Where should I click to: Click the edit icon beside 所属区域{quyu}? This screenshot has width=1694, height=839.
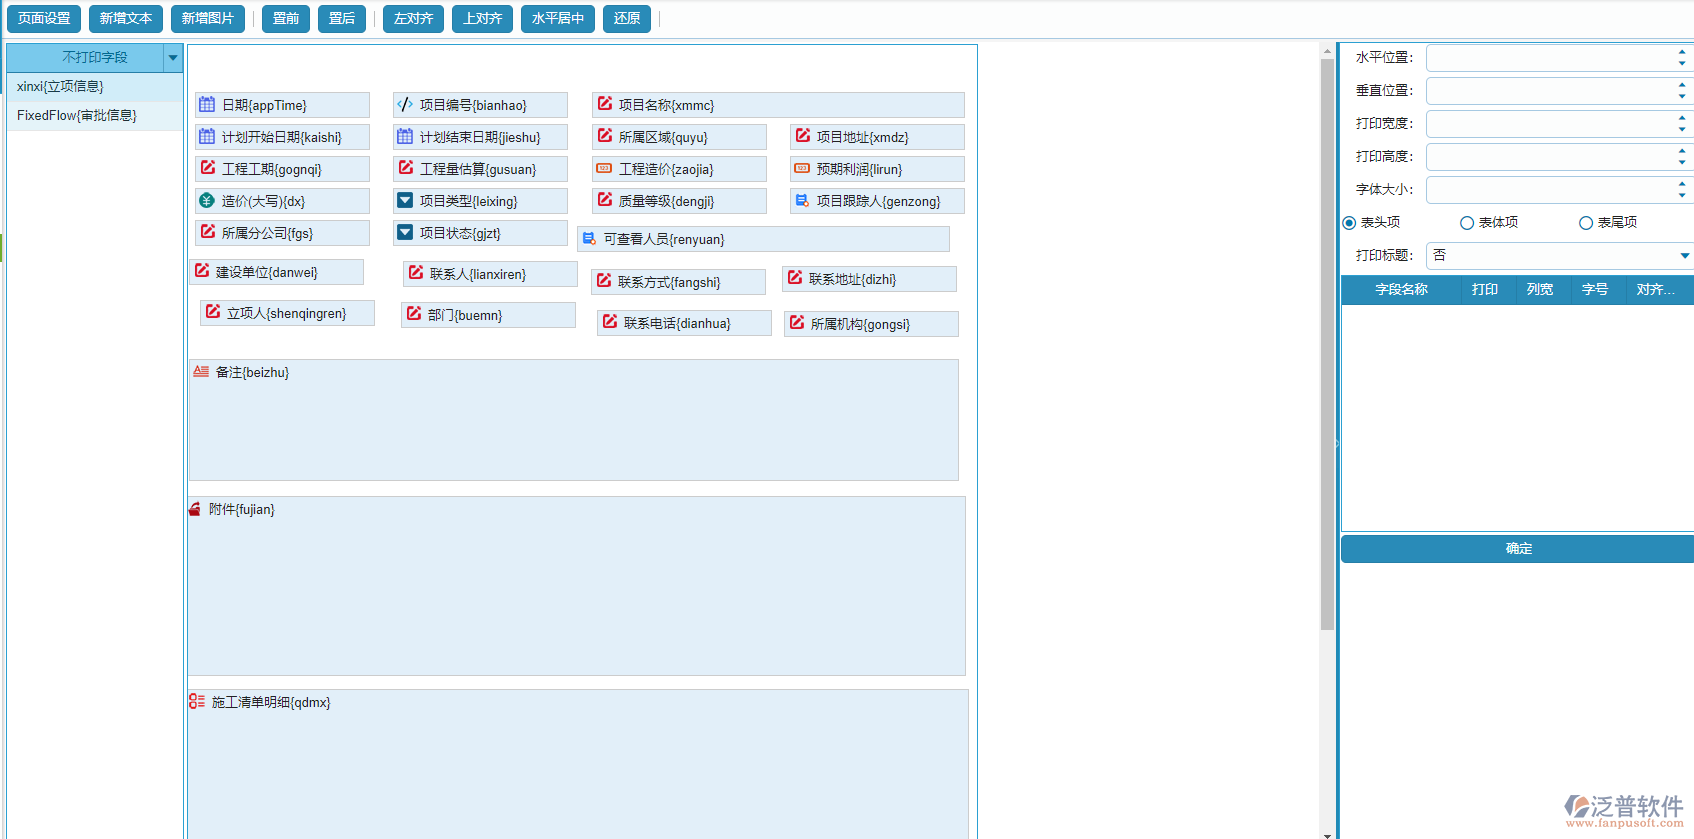tap(605, 135)
